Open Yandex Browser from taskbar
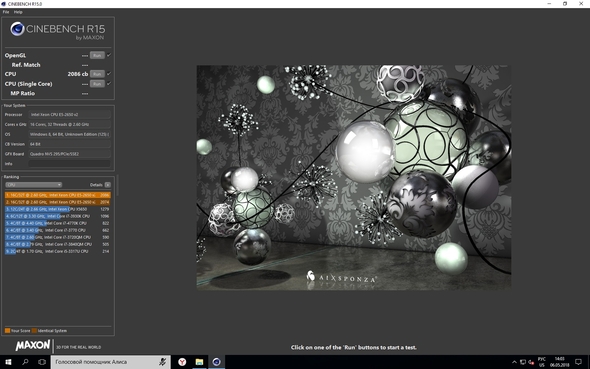Screen dimensions: 590x369 pos(182,362)
